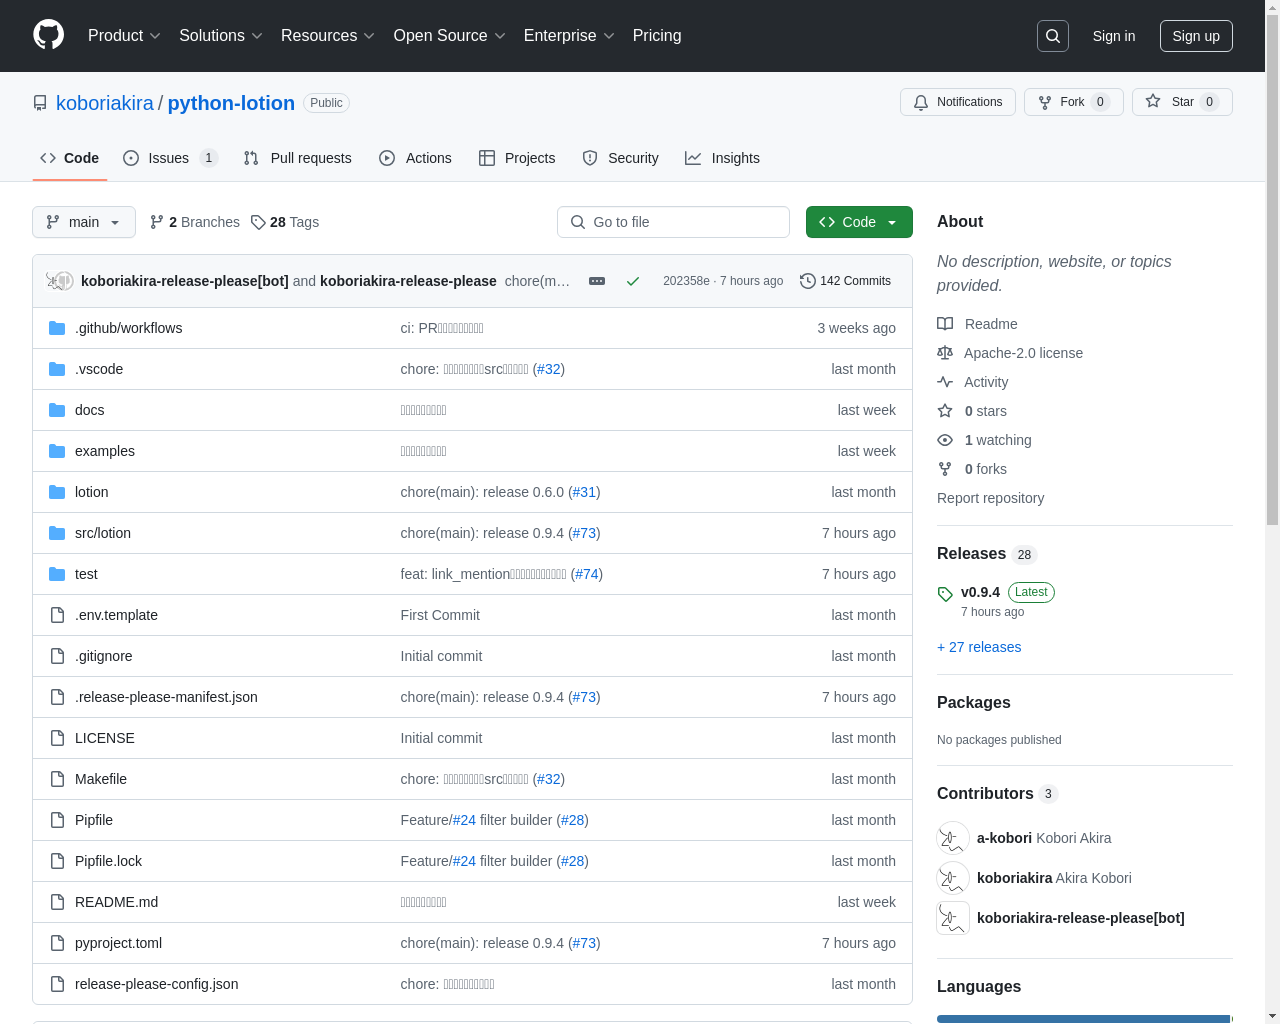This screenshot has height=1024, width=1280.
Task: Click the .env.template file icon
Action: 57,615
